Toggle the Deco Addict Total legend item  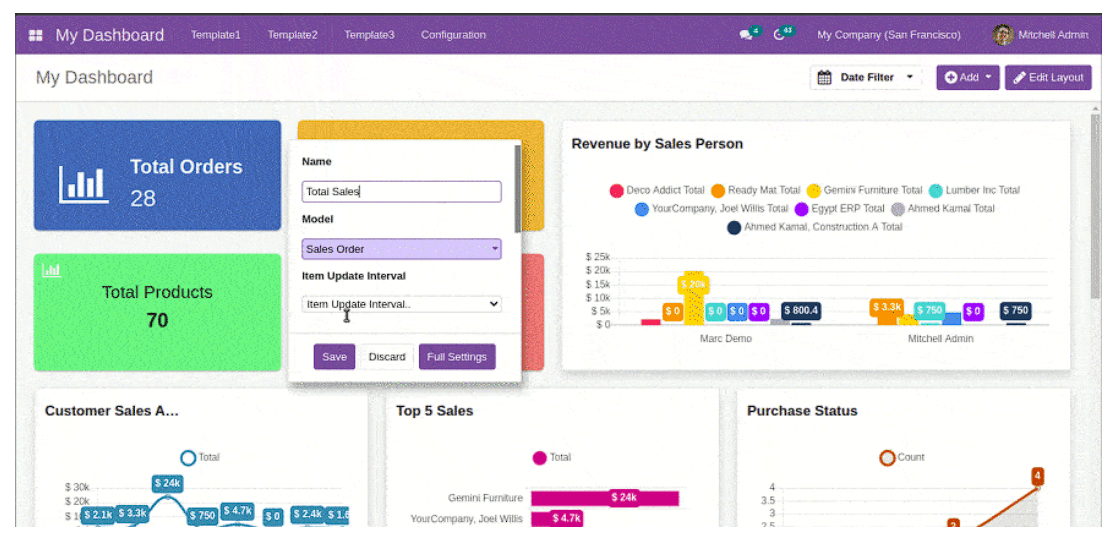656,190
